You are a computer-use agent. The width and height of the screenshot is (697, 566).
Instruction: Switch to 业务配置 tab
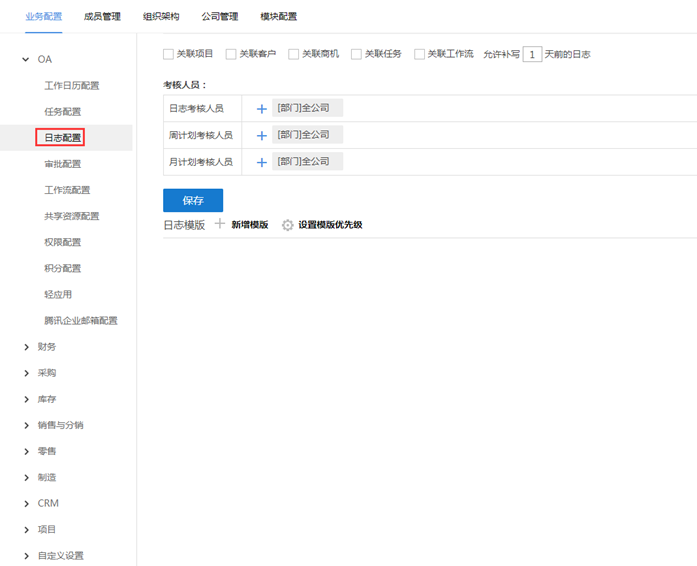[44, 17]
